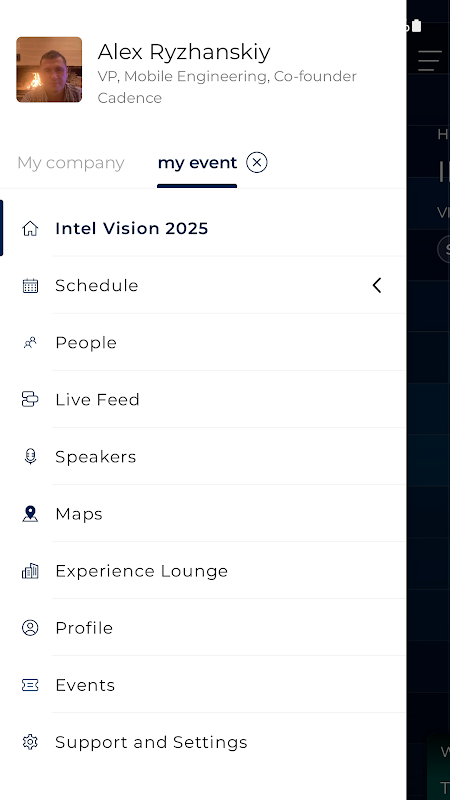Tap the calendar icon next to Schedule
The width and height of the screenshot is (450, 800).
30,286
